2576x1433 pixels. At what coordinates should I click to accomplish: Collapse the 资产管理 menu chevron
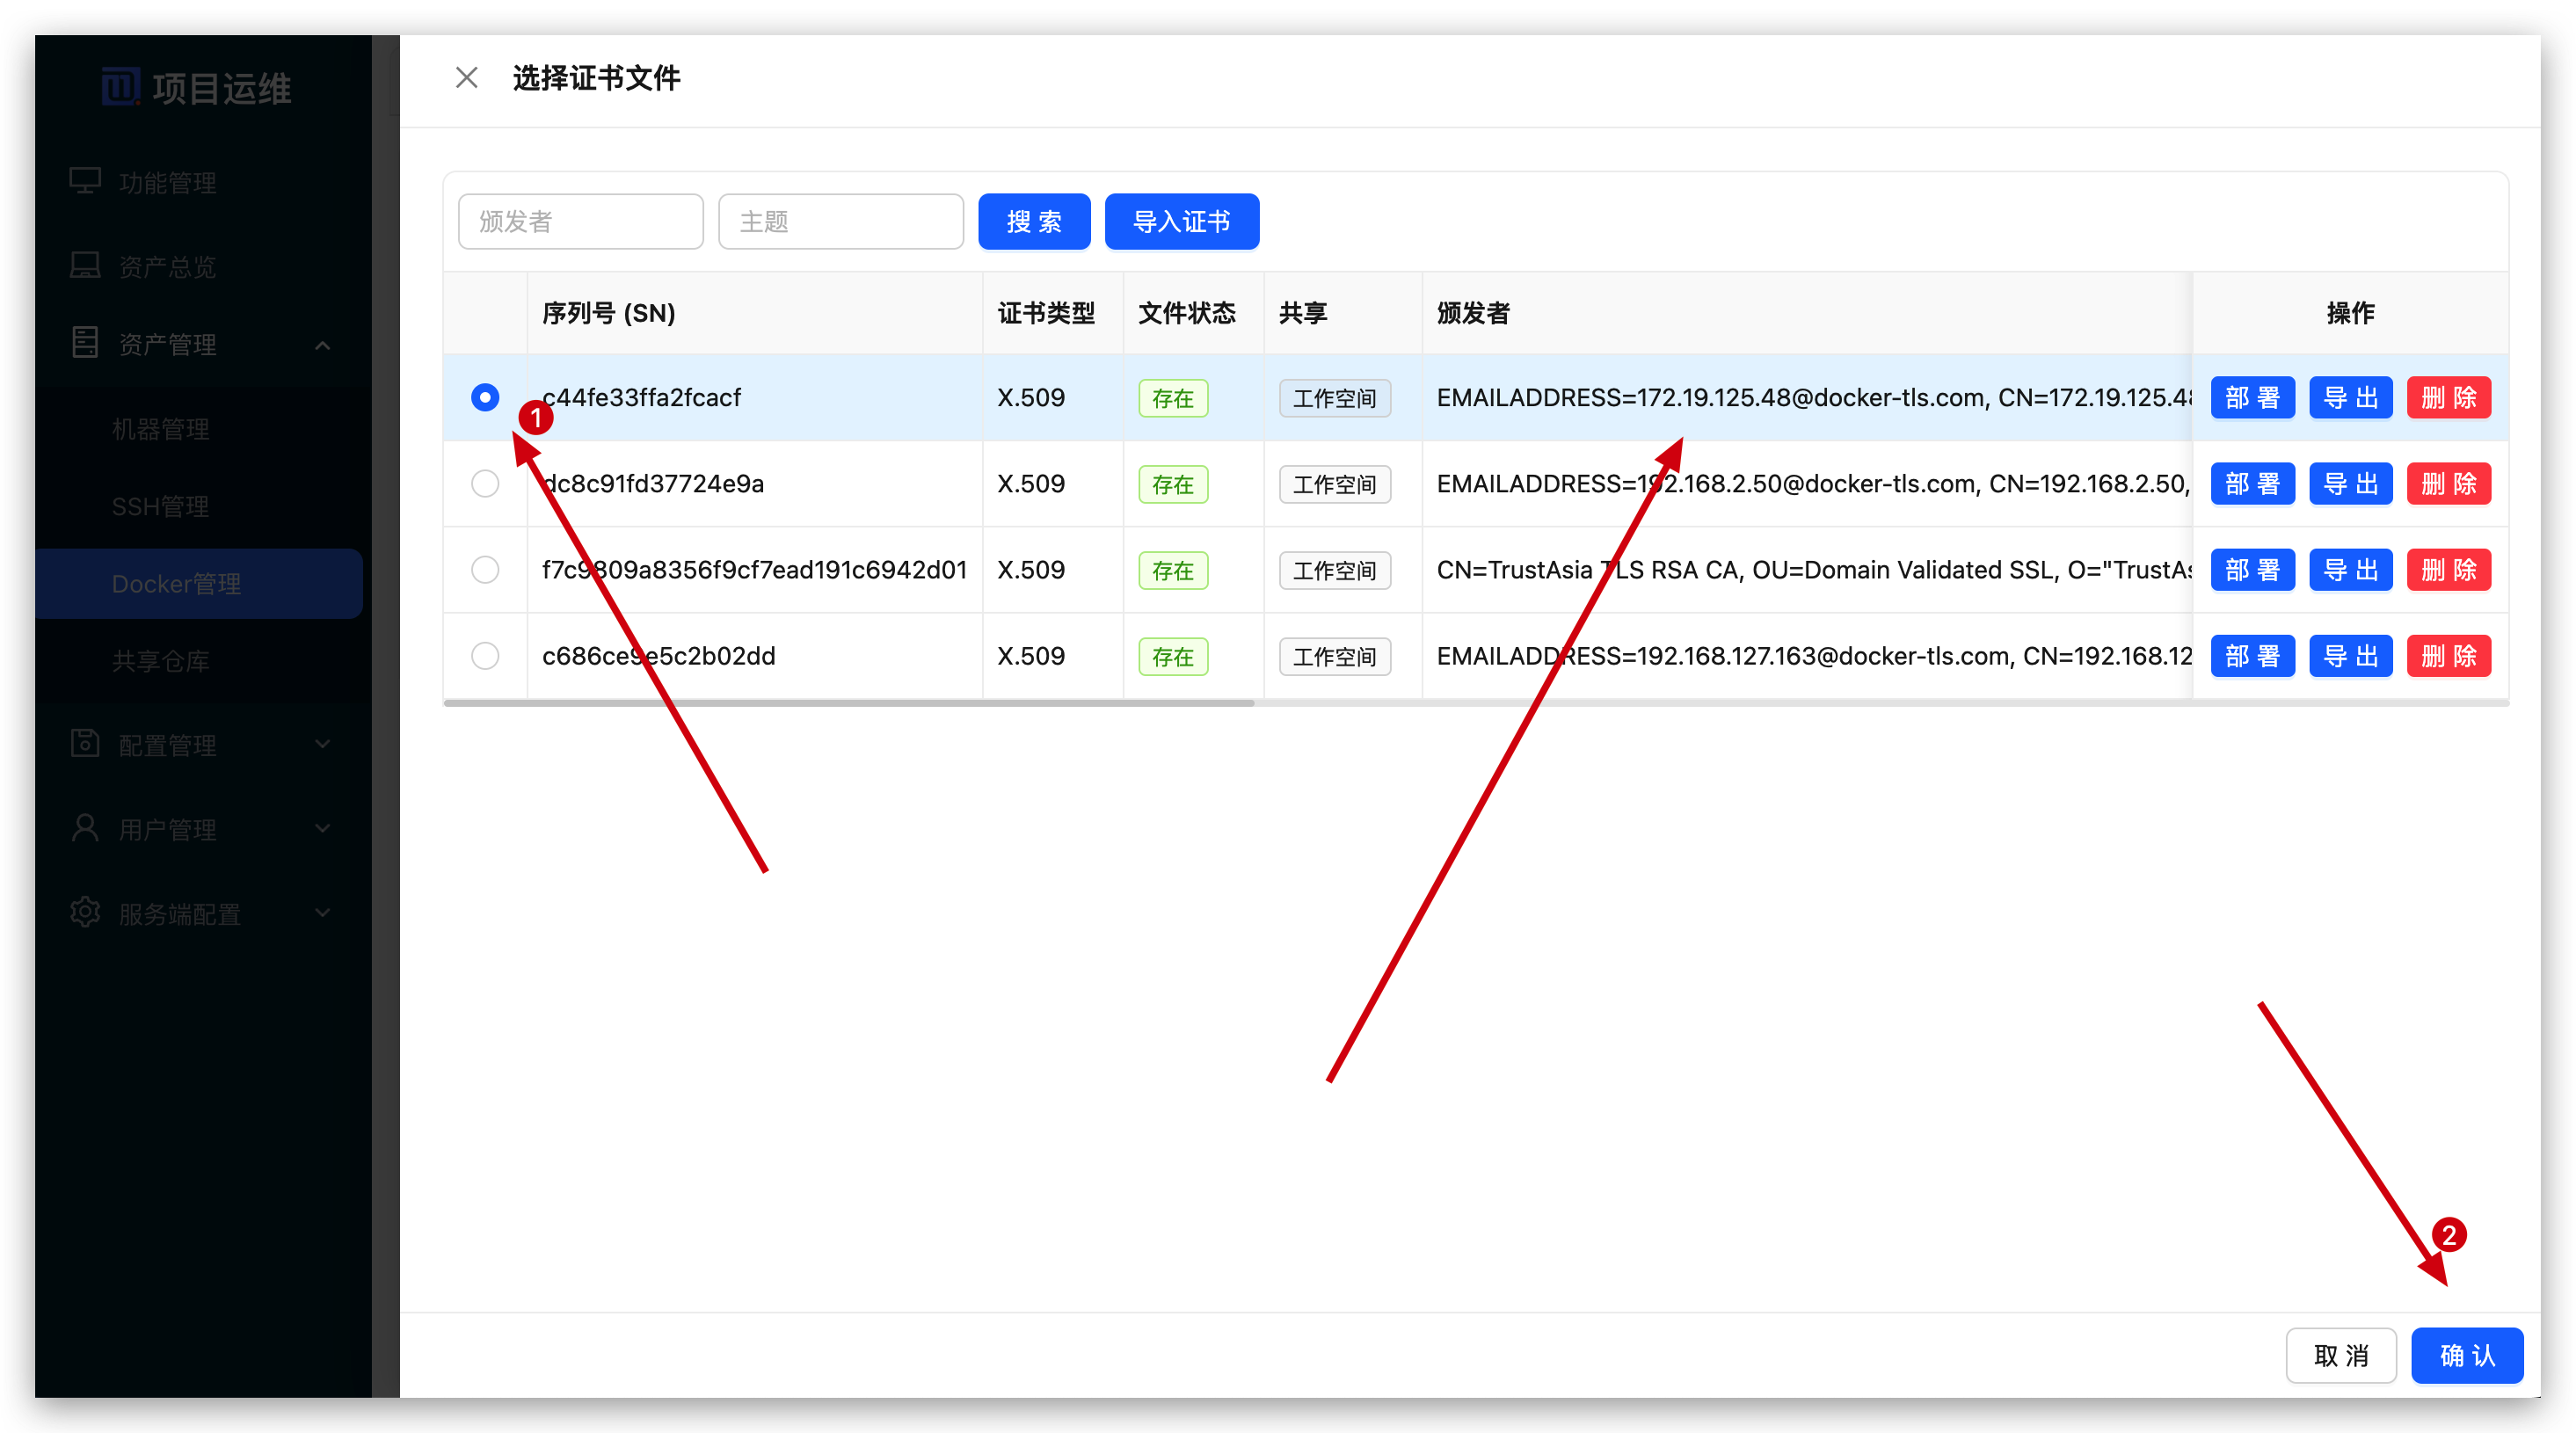[x=322, y=345]
